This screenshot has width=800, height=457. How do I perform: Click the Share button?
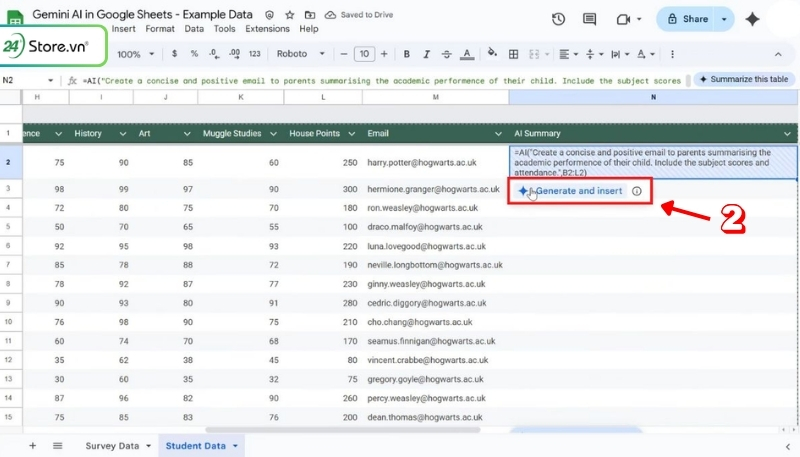(687, 19)
